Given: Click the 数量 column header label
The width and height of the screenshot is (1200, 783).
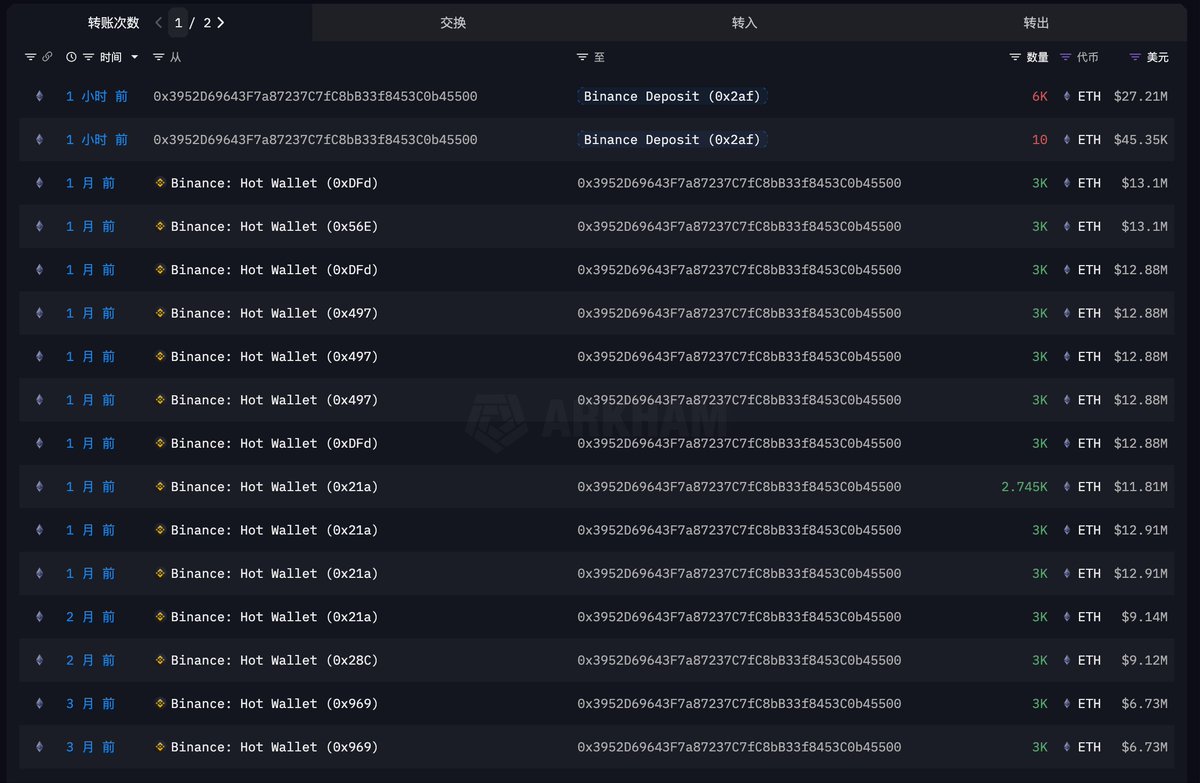Looking at the screenshot, I should [x=1038, y=57].
